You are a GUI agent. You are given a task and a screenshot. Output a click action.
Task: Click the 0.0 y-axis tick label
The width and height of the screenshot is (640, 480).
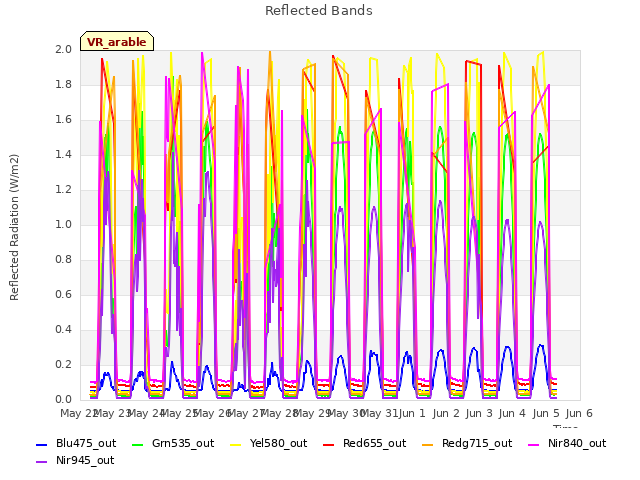pyautogui.click(x=64, y=400)
